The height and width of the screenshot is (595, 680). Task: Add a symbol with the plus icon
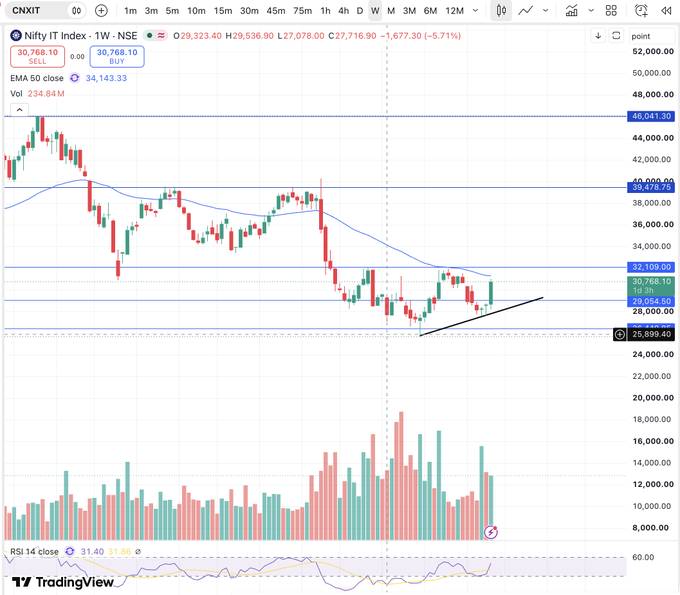101,10
